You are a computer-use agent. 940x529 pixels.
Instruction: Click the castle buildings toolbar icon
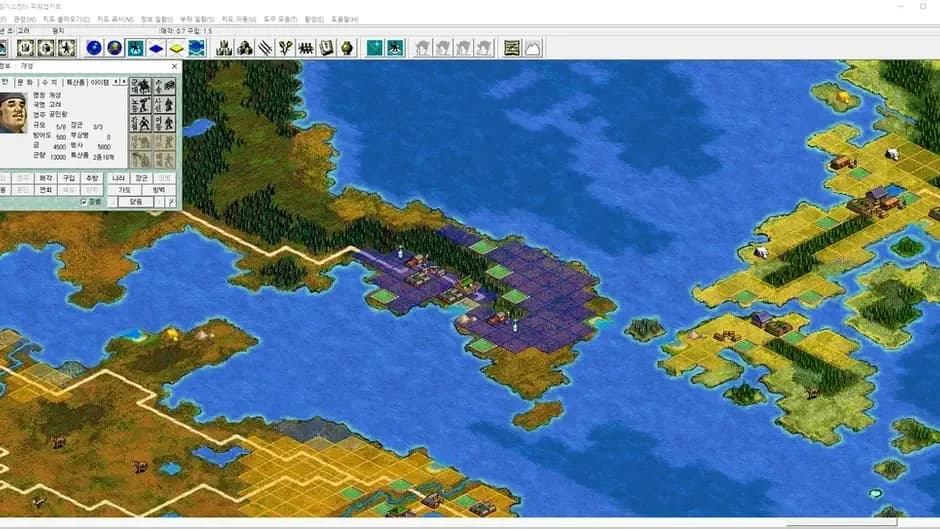(224, 48)
